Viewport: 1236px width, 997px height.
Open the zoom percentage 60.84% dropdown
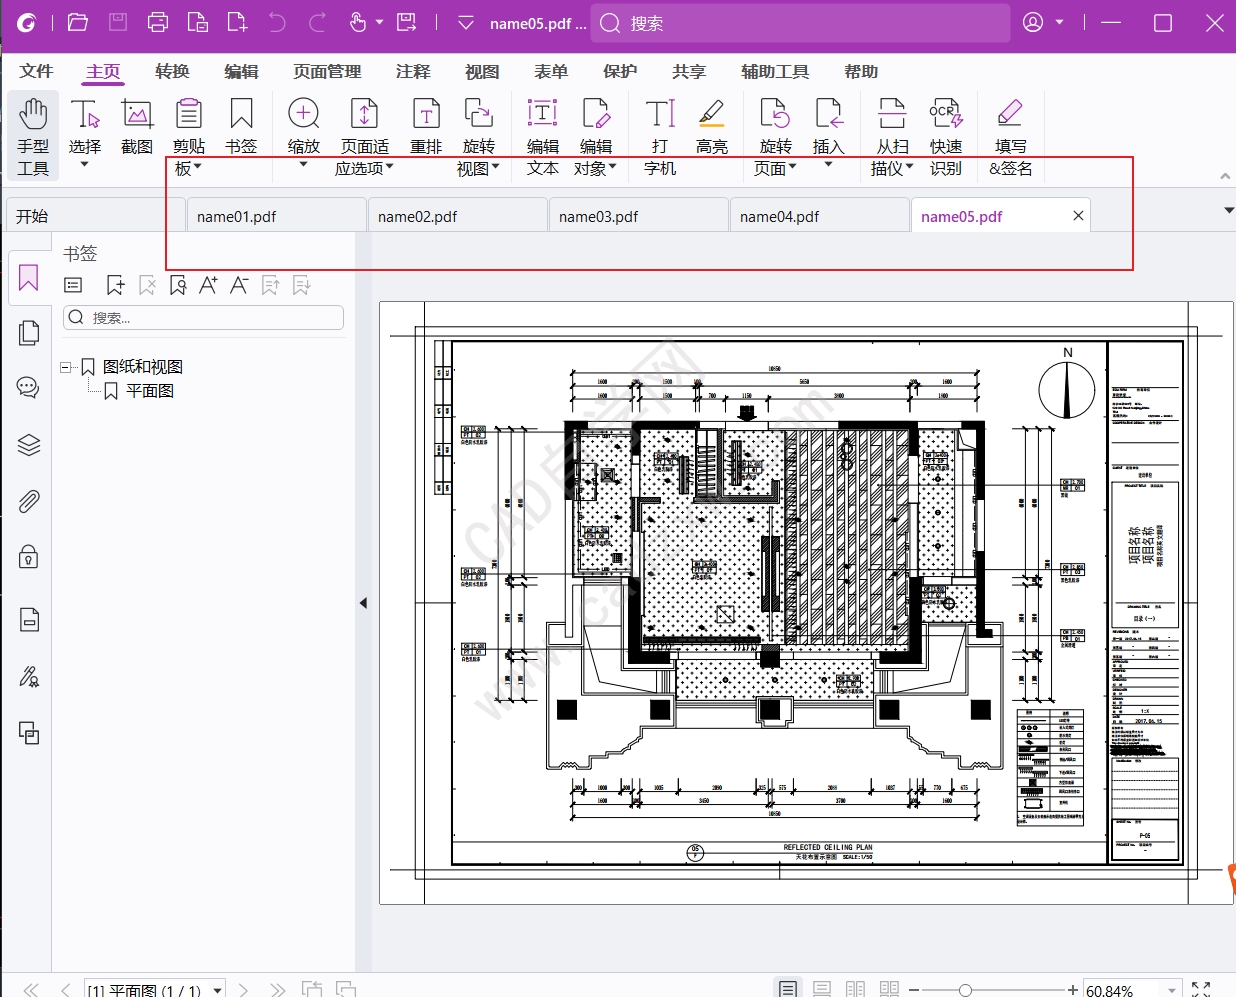(x=1172, y=990)
